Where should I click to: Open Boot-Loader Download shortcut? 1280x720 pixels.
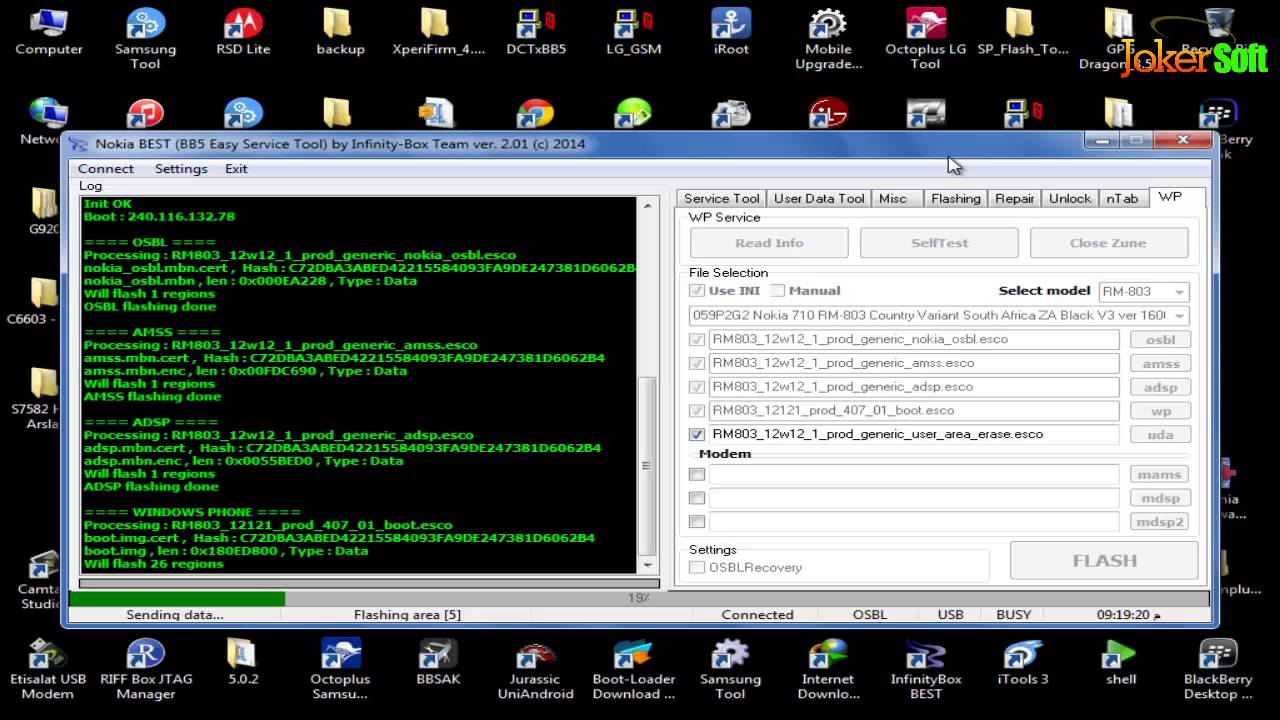pos(633,668)
